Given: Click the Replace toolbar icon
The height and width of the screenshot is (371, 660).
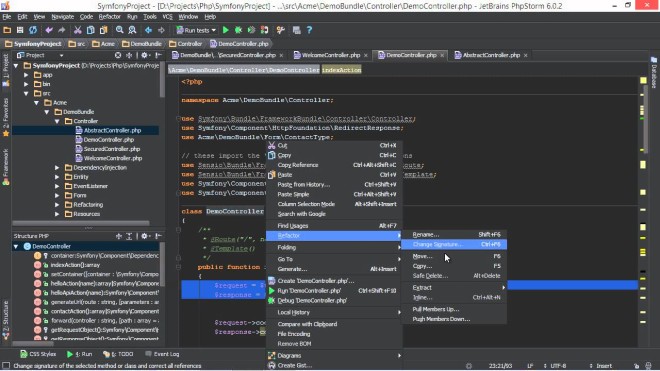Looking at the screenshot, I should [x=132, y=30].
